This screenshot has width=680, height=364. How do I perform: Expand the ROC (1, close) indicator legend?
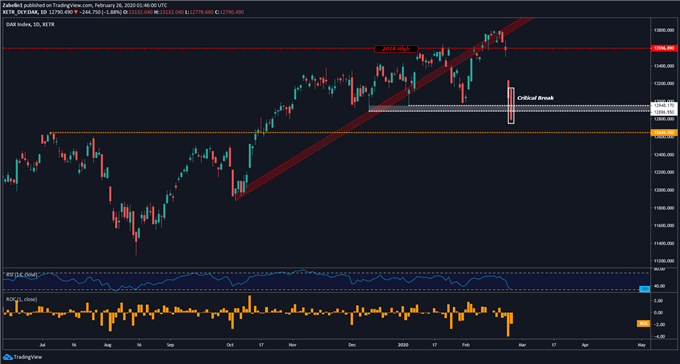[x=21, y=299]
